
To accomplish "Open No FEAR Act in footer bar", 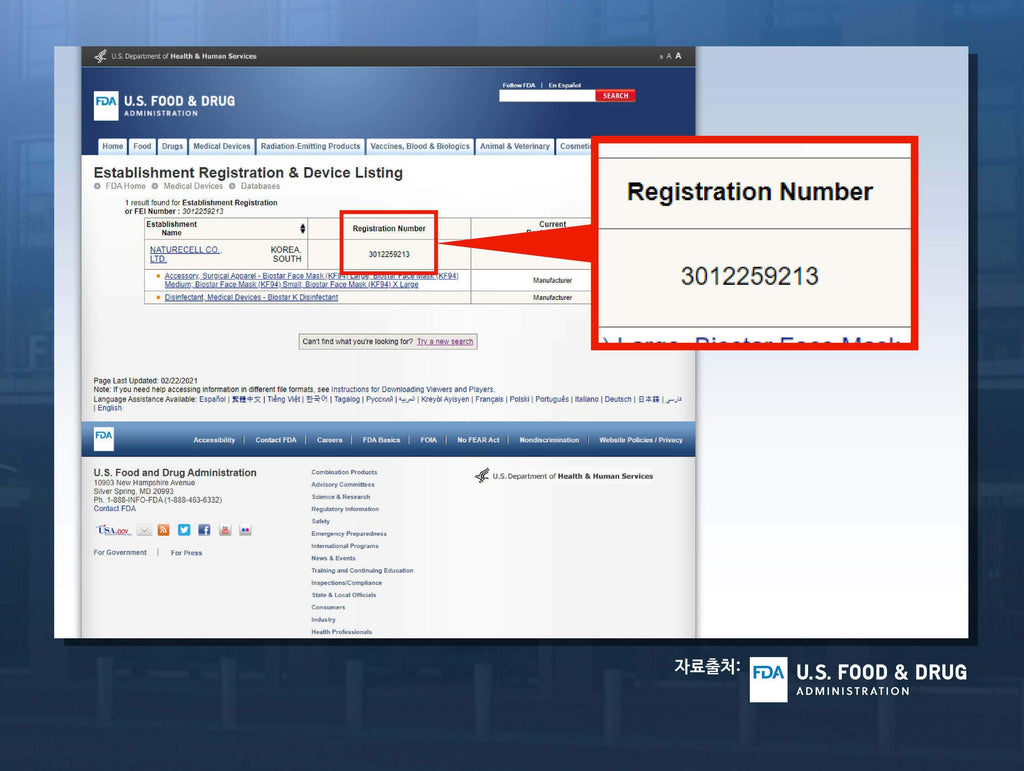I will (478, 440).
